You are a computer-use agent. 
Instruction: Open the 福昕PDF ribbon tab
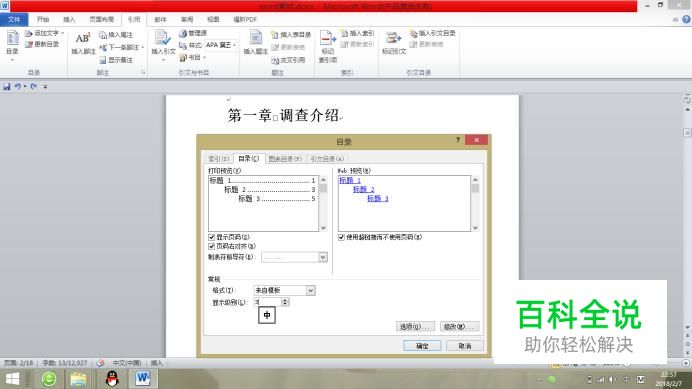[x=245, y=19]
